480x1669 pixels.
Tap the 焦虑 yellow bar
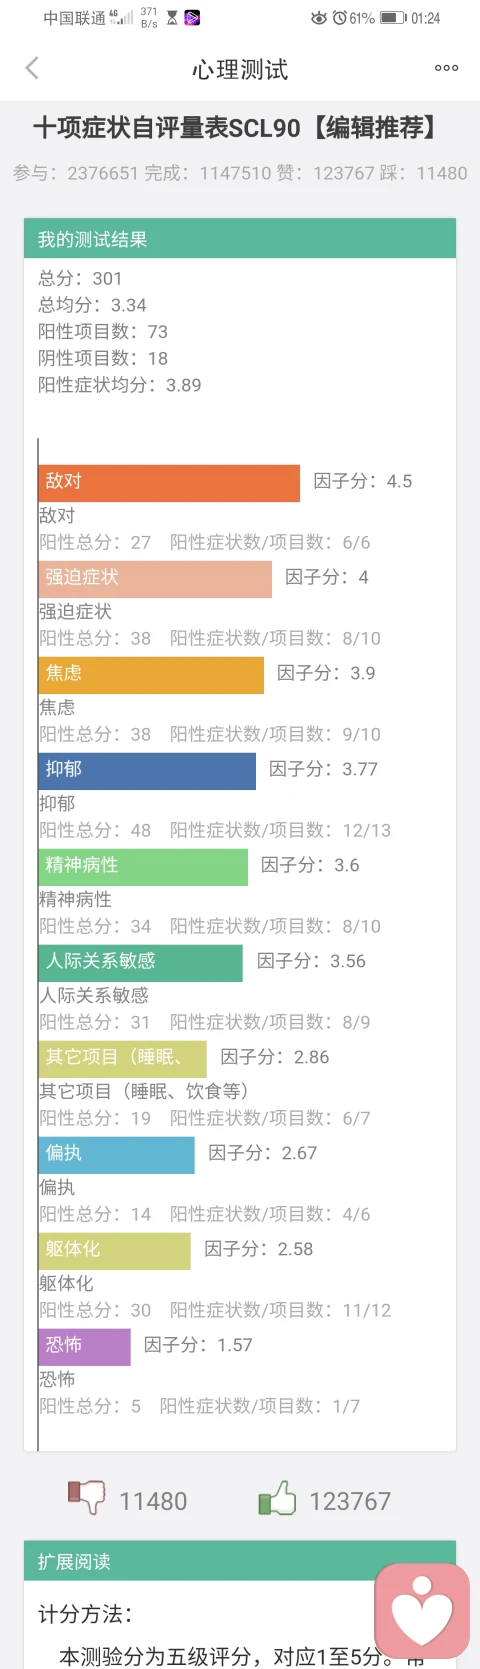(151, 675)
